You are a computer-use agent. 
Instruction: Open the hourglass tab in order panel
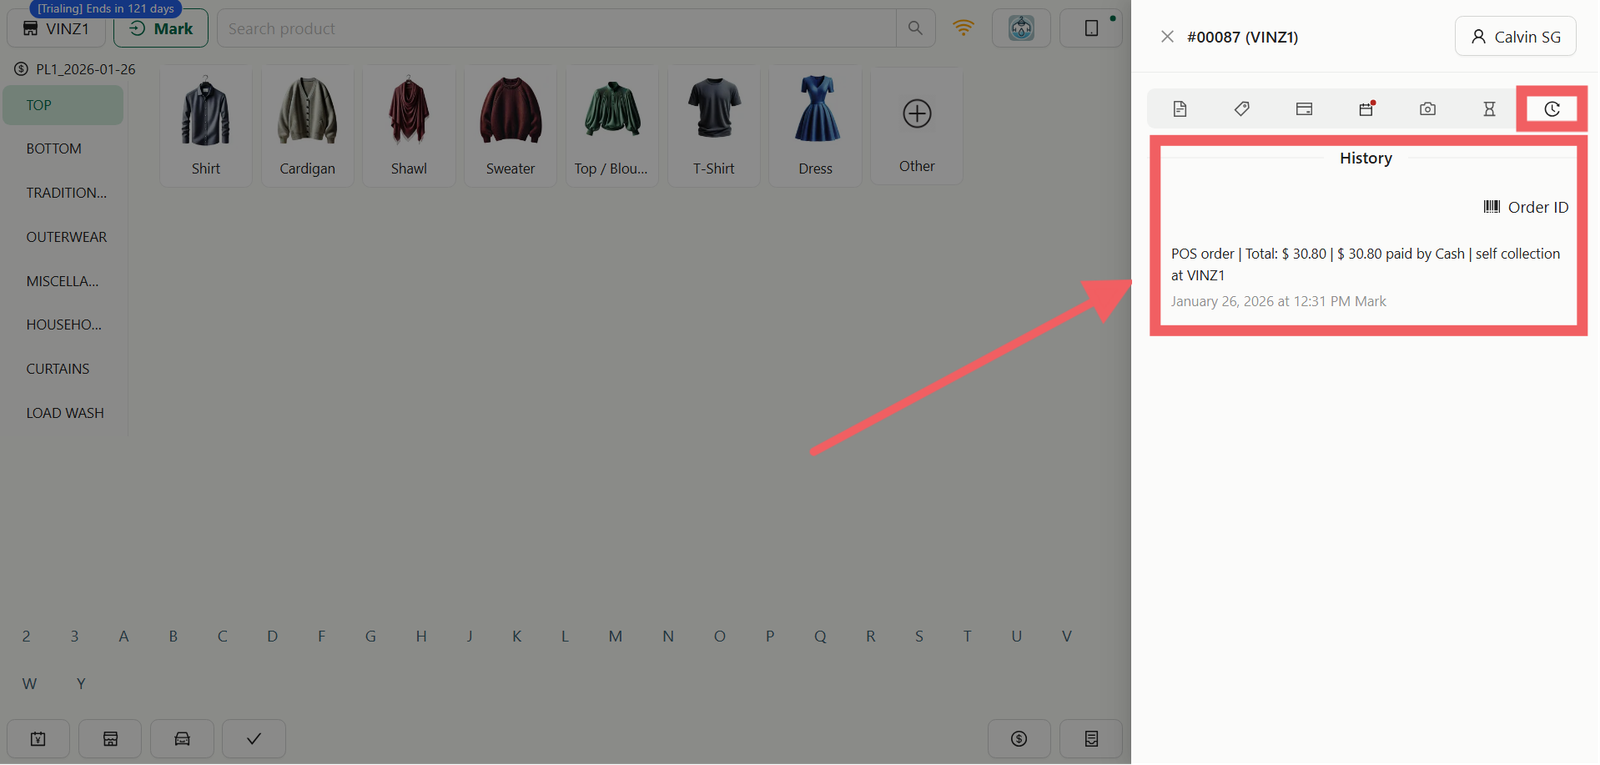tap(1489, 109)
